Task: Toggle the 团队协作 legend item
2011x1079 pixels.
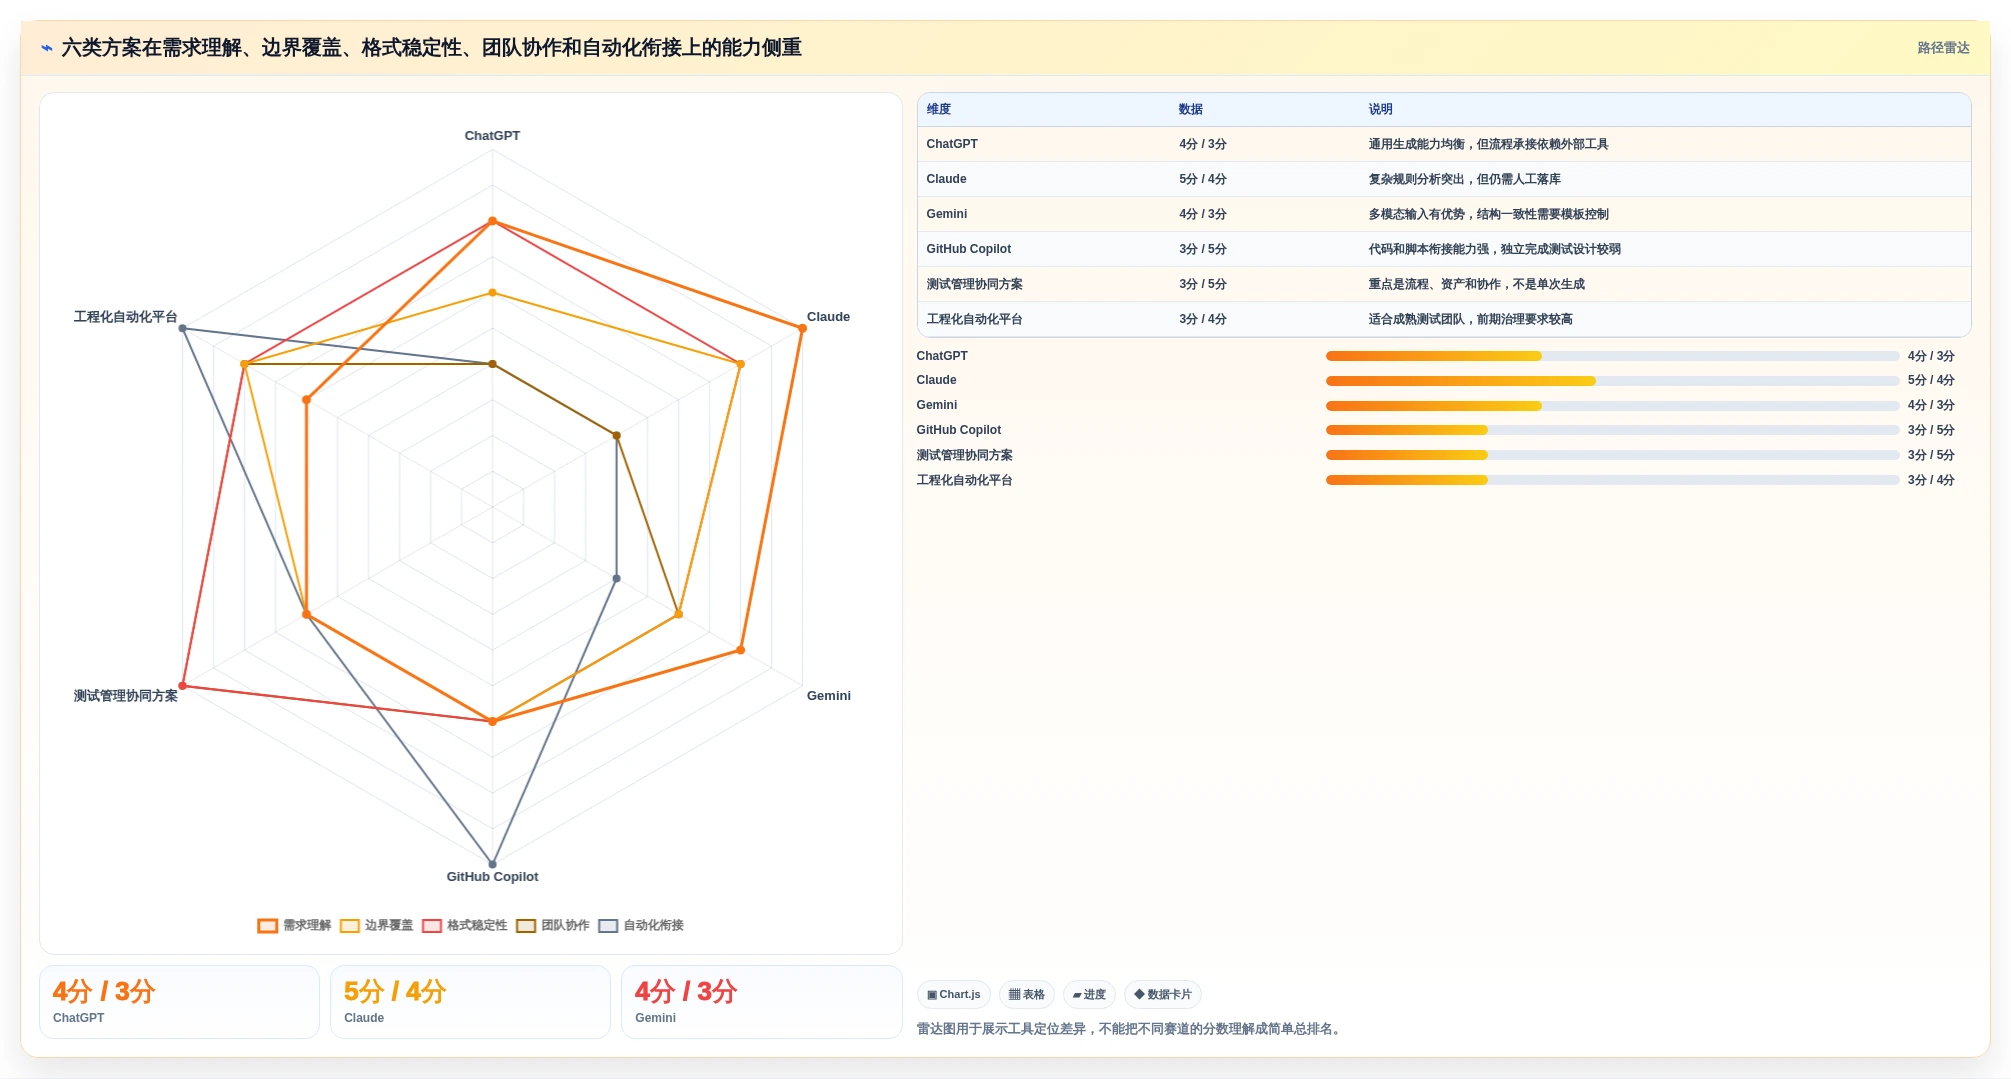Action: point(553,926)
